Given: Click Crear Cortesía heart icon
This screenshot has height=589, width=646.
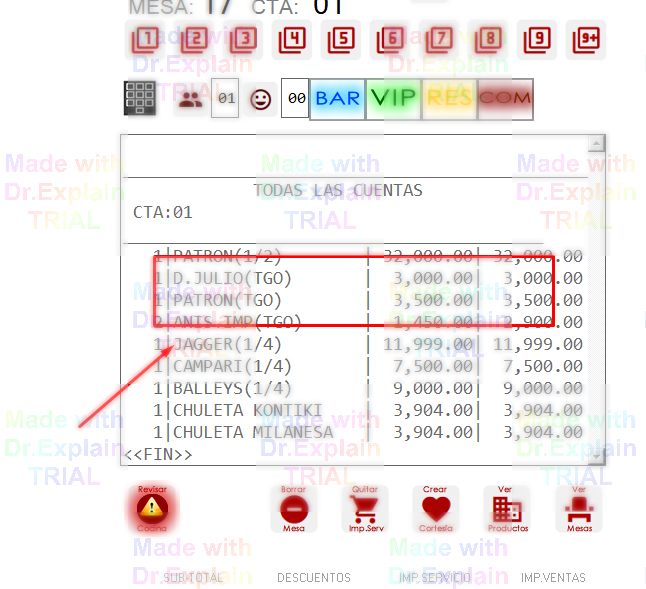Looking at the screenshot, I should pos(436,510).
